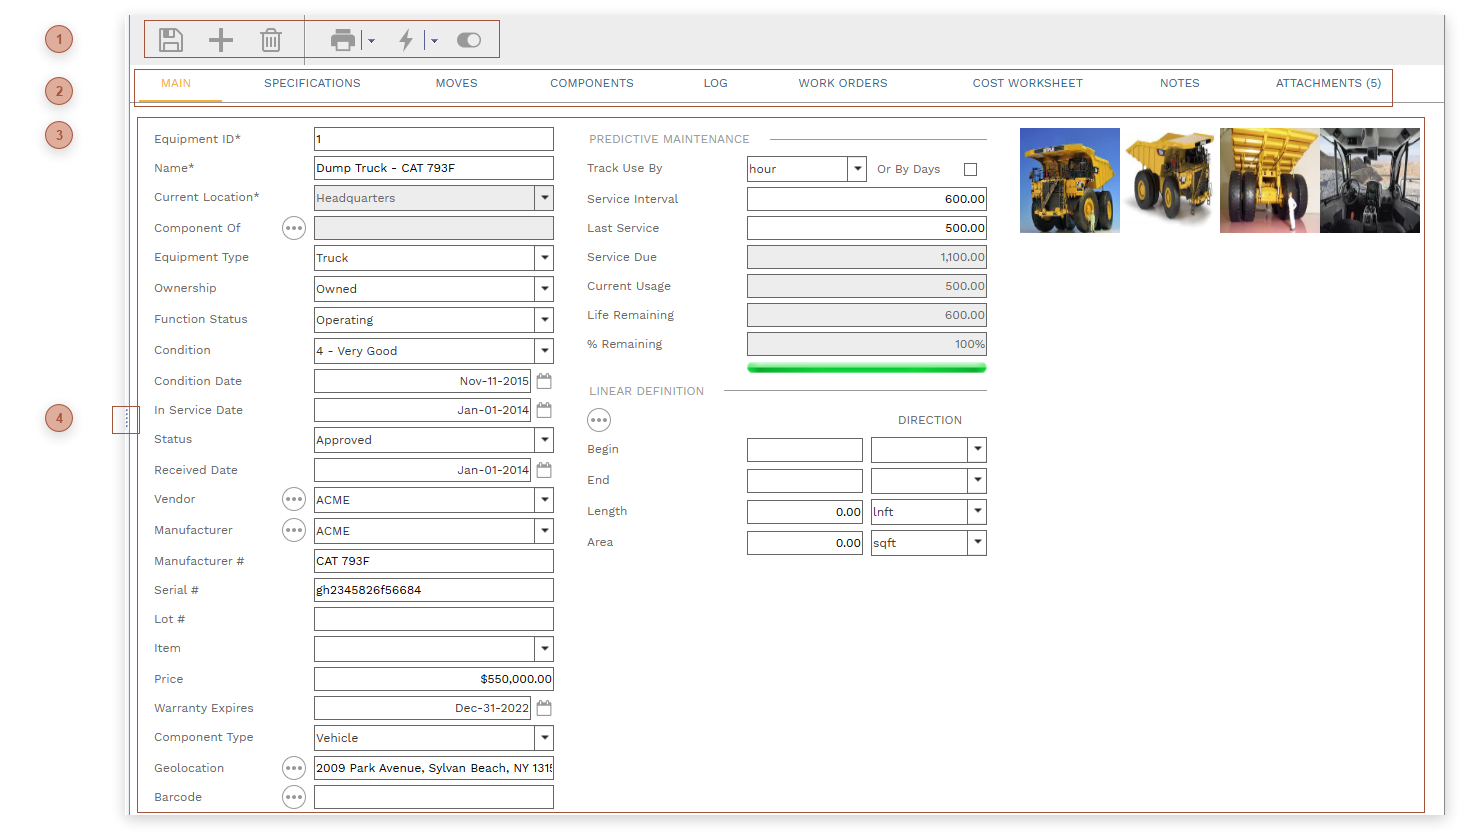Open the Cost Worksheet tab

(1027, 84)
